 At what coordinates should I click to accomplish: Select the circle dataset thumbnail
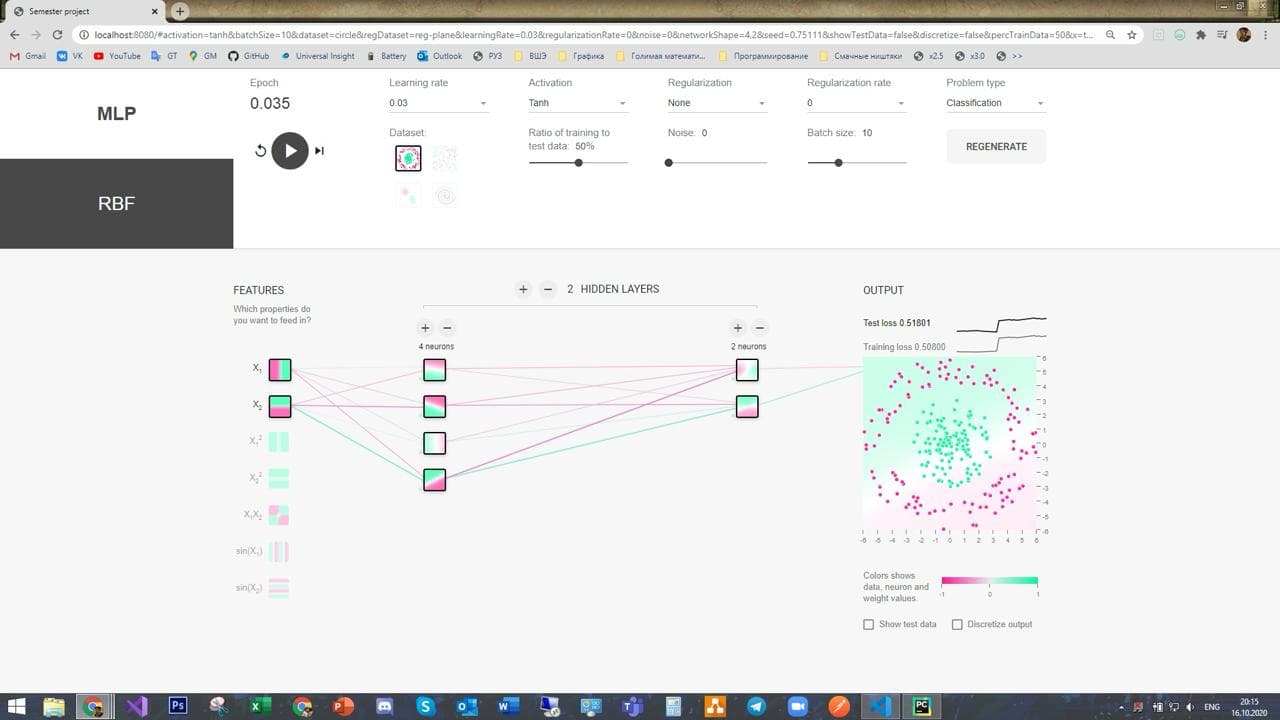pyautogui.click(x=408, y=158)
